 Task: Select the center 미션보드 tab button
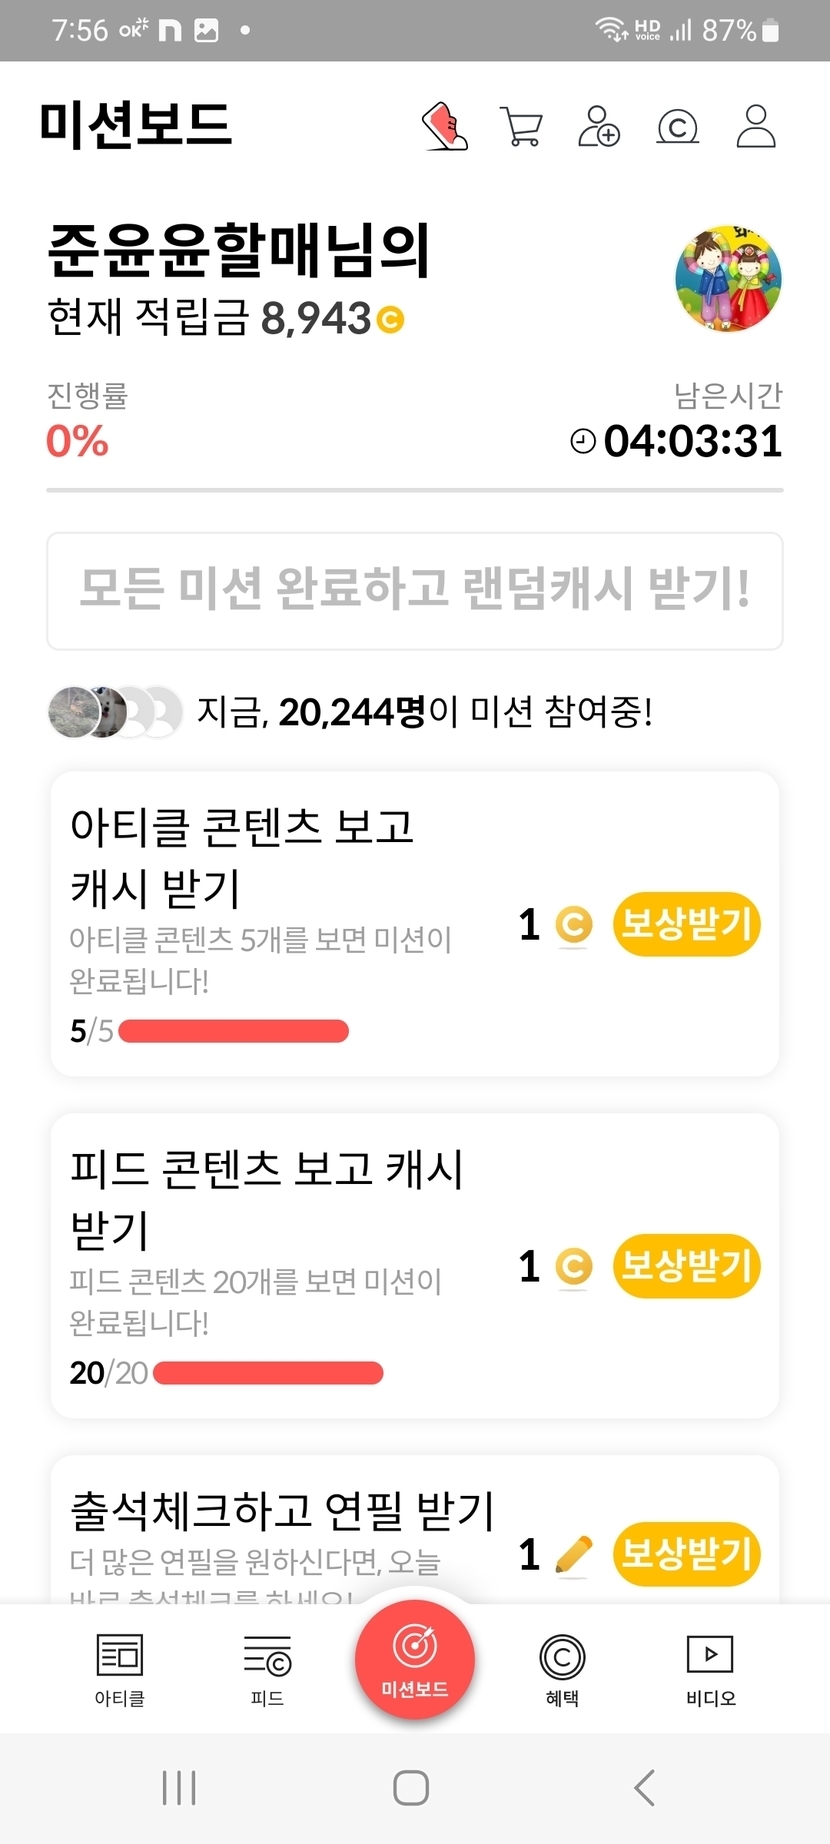(x=415, y=1658)
